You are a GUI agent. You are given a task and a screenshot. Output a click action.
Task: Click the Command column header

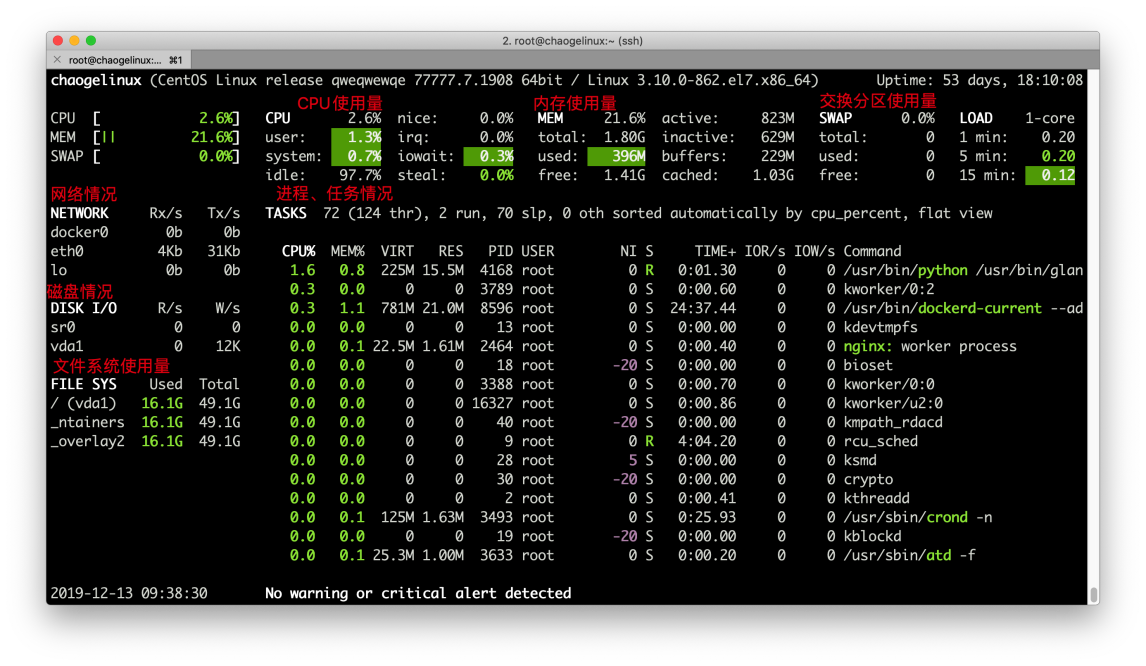coord(872,251)
